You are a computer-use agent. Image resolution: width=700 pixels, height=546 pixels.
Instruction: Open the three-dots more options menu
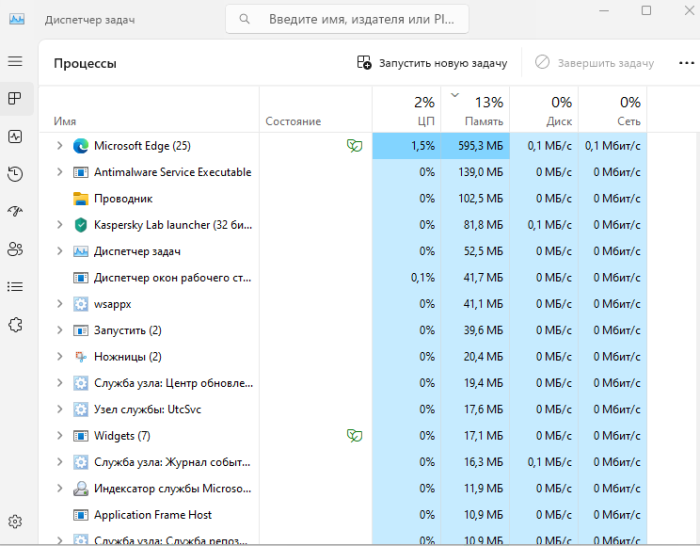coord(686,63)
